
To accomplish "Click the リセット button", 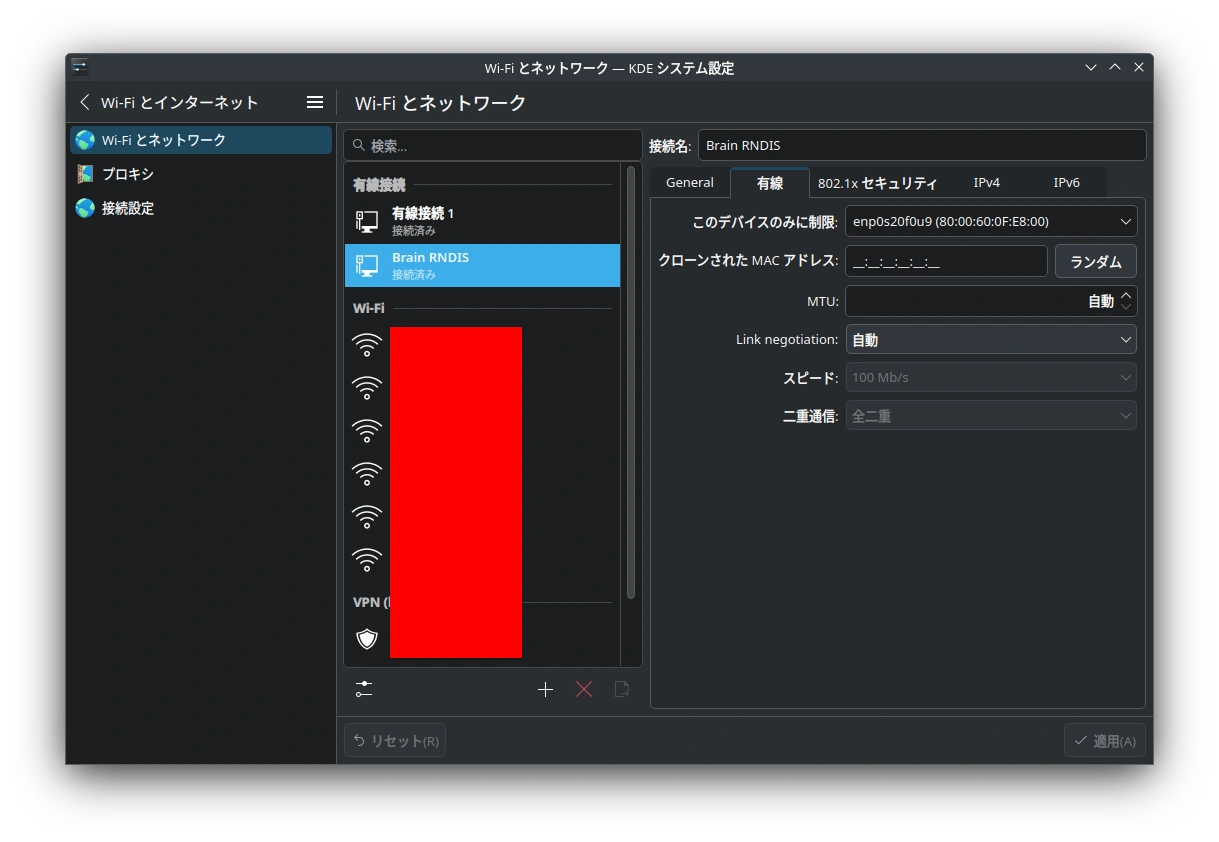I will [x=395, y=741].
